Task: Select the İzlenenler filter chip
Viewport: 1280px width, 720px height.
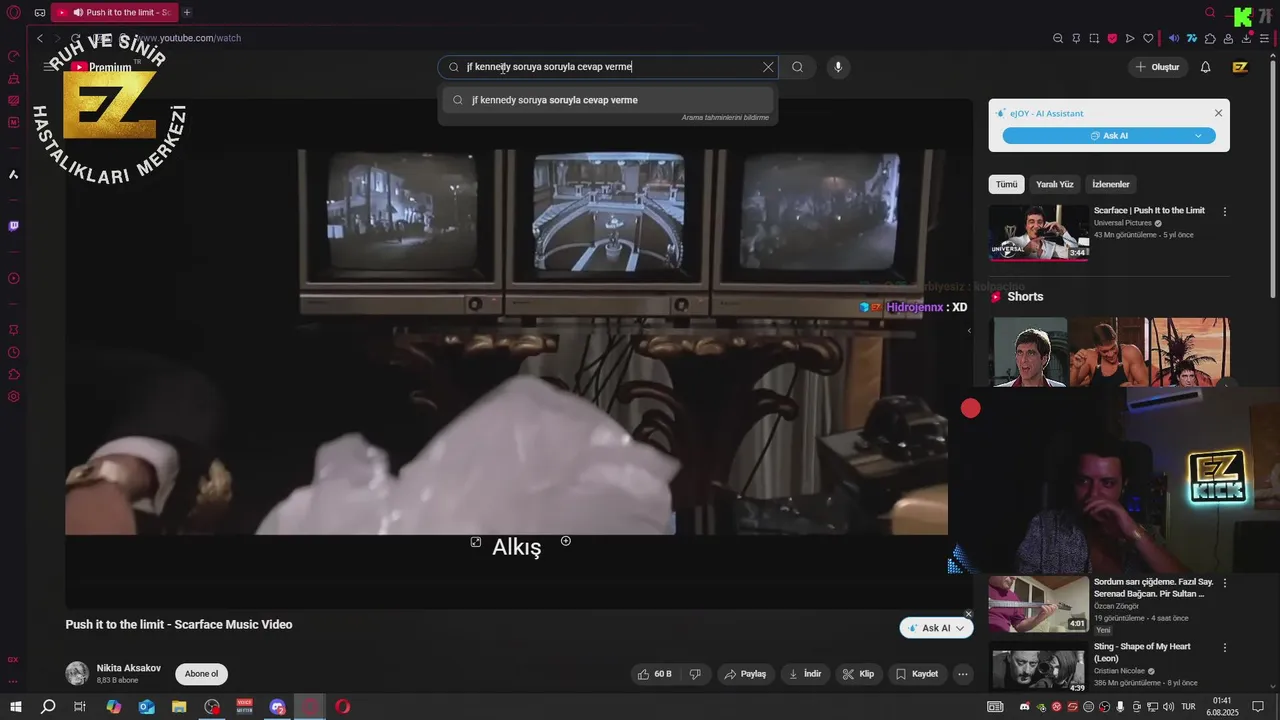Action: [1110, 184]
